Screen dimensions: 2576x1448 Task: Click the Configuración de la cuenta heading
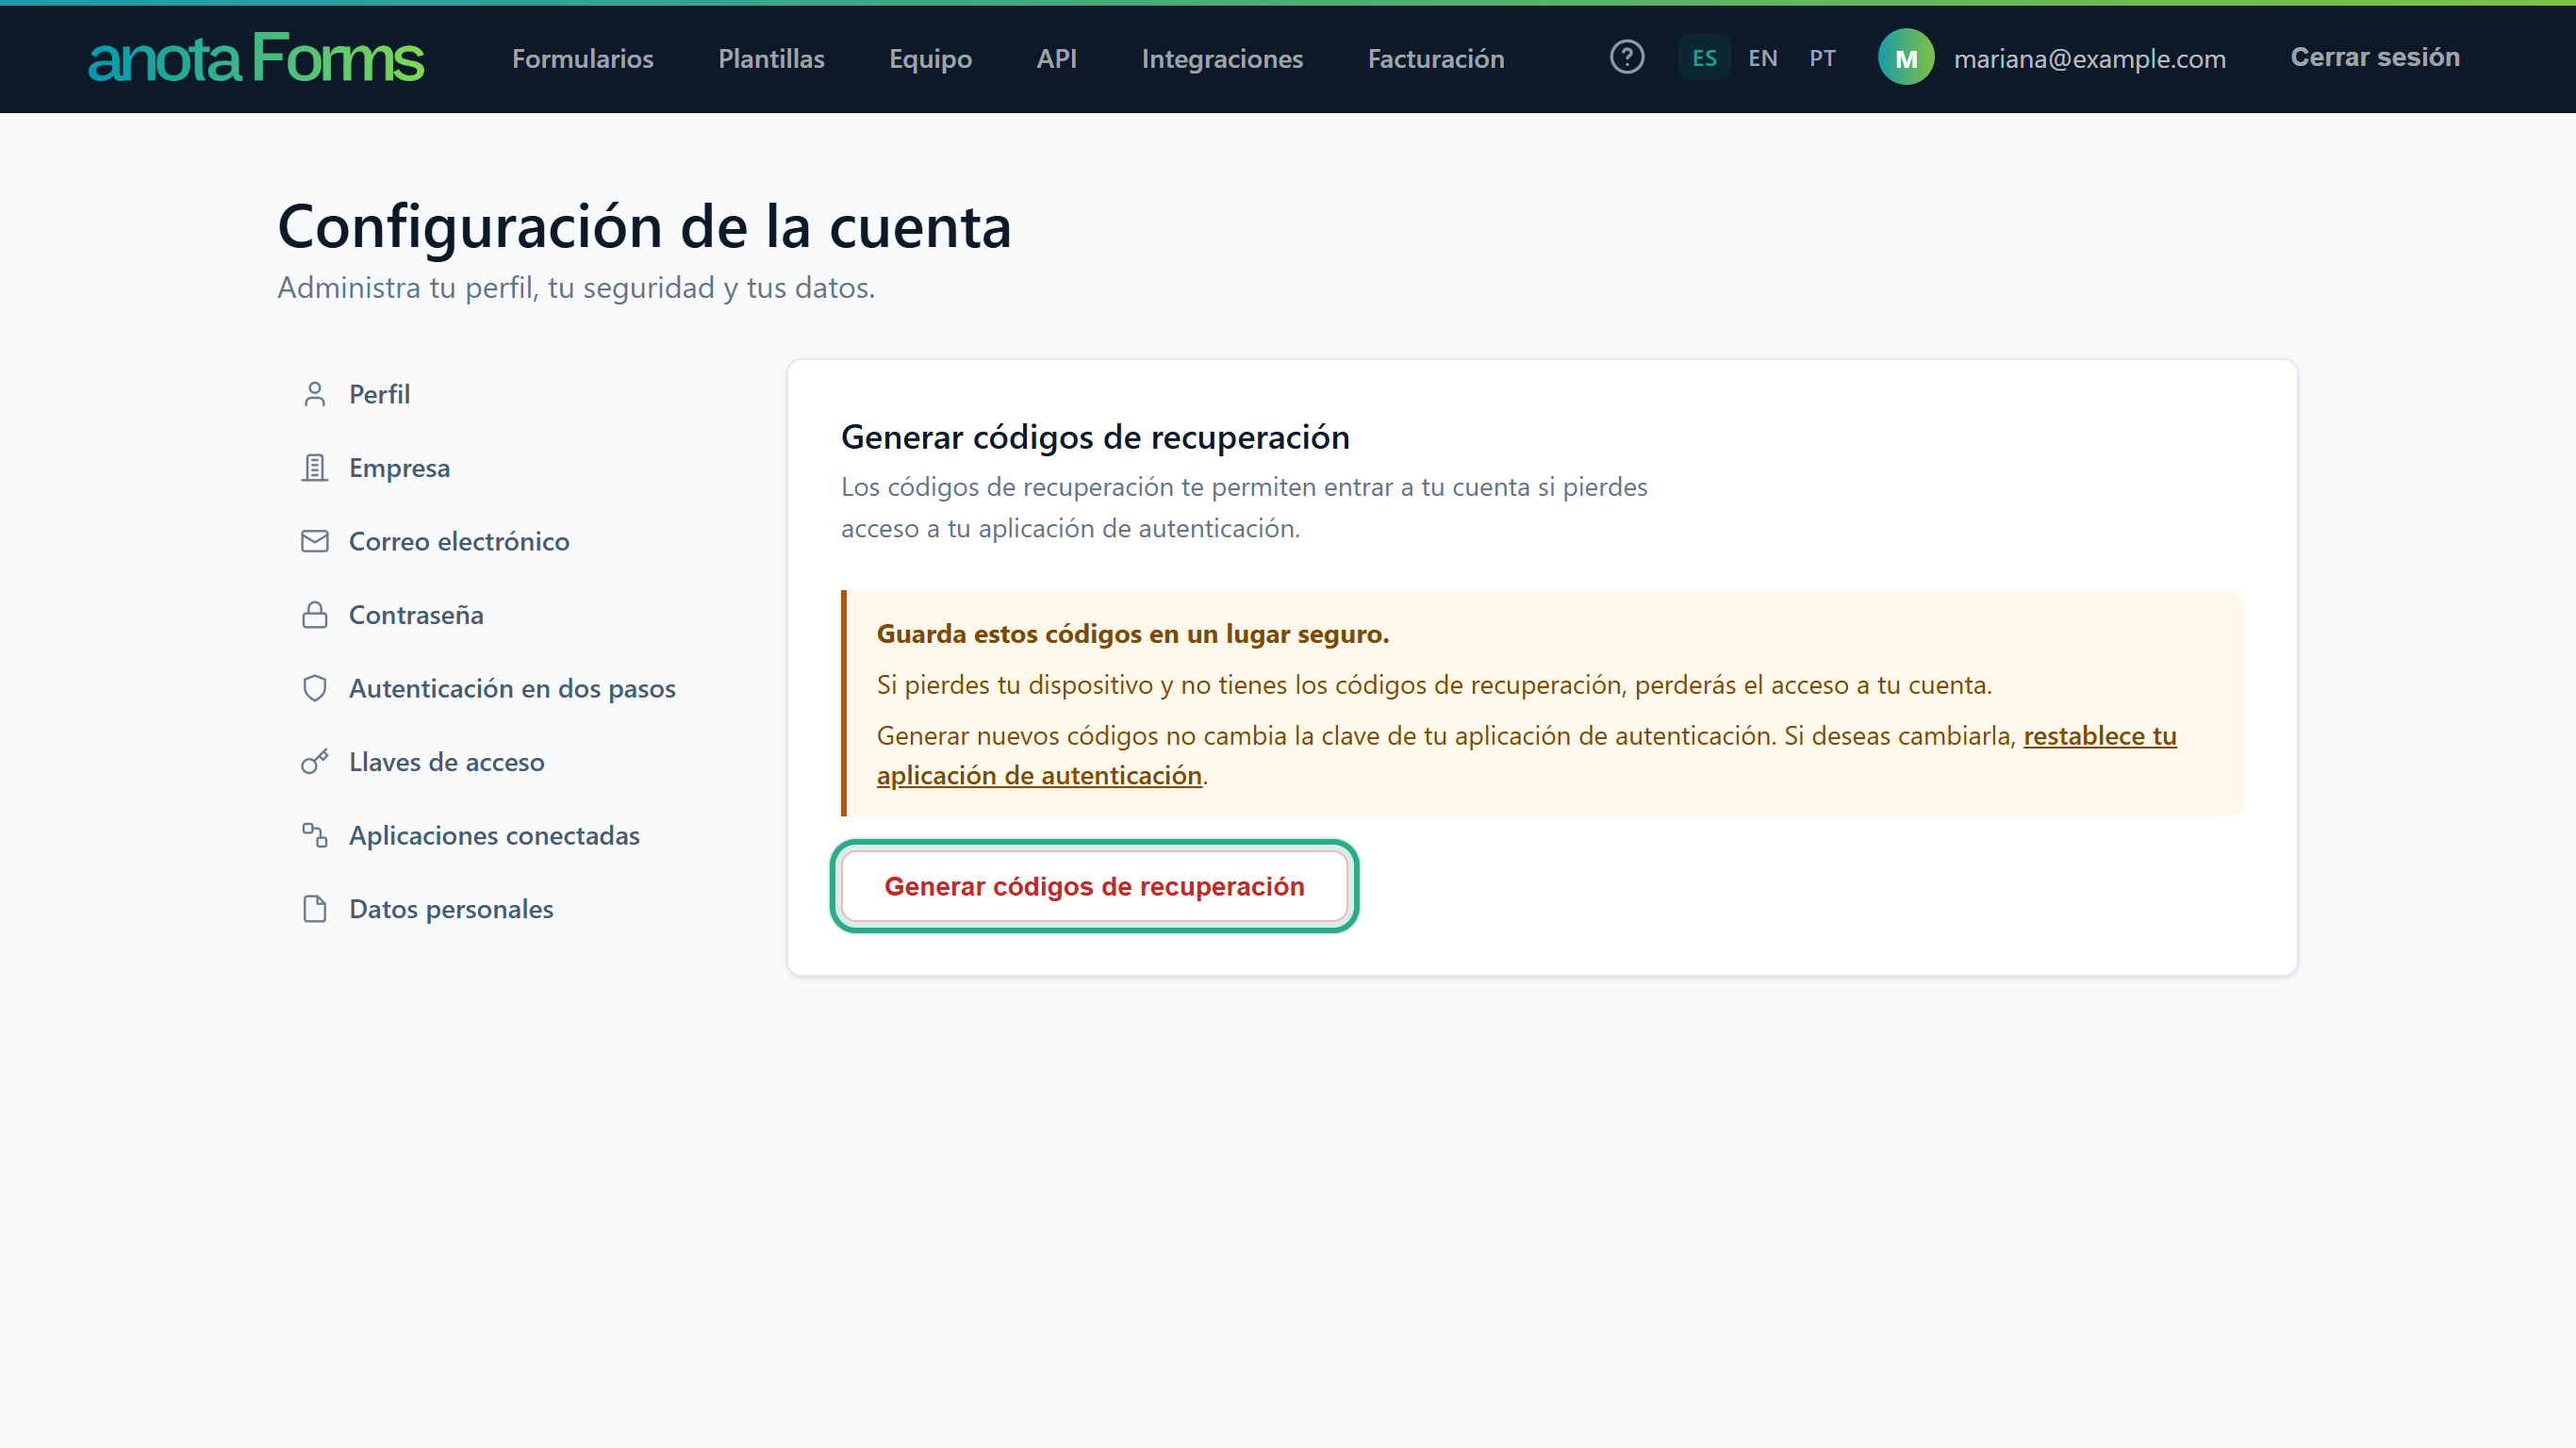point(645,226)
